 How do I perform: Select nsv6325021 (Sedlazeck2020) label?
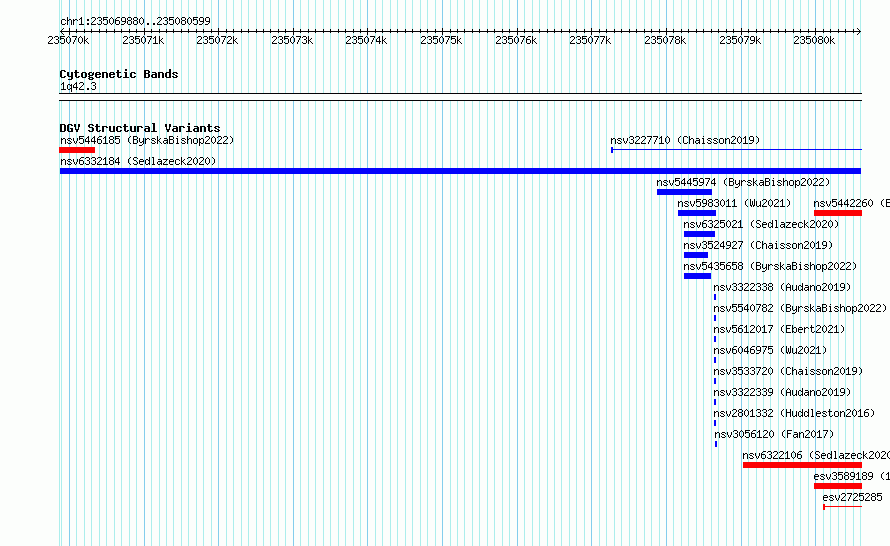(x=761, y=224)
